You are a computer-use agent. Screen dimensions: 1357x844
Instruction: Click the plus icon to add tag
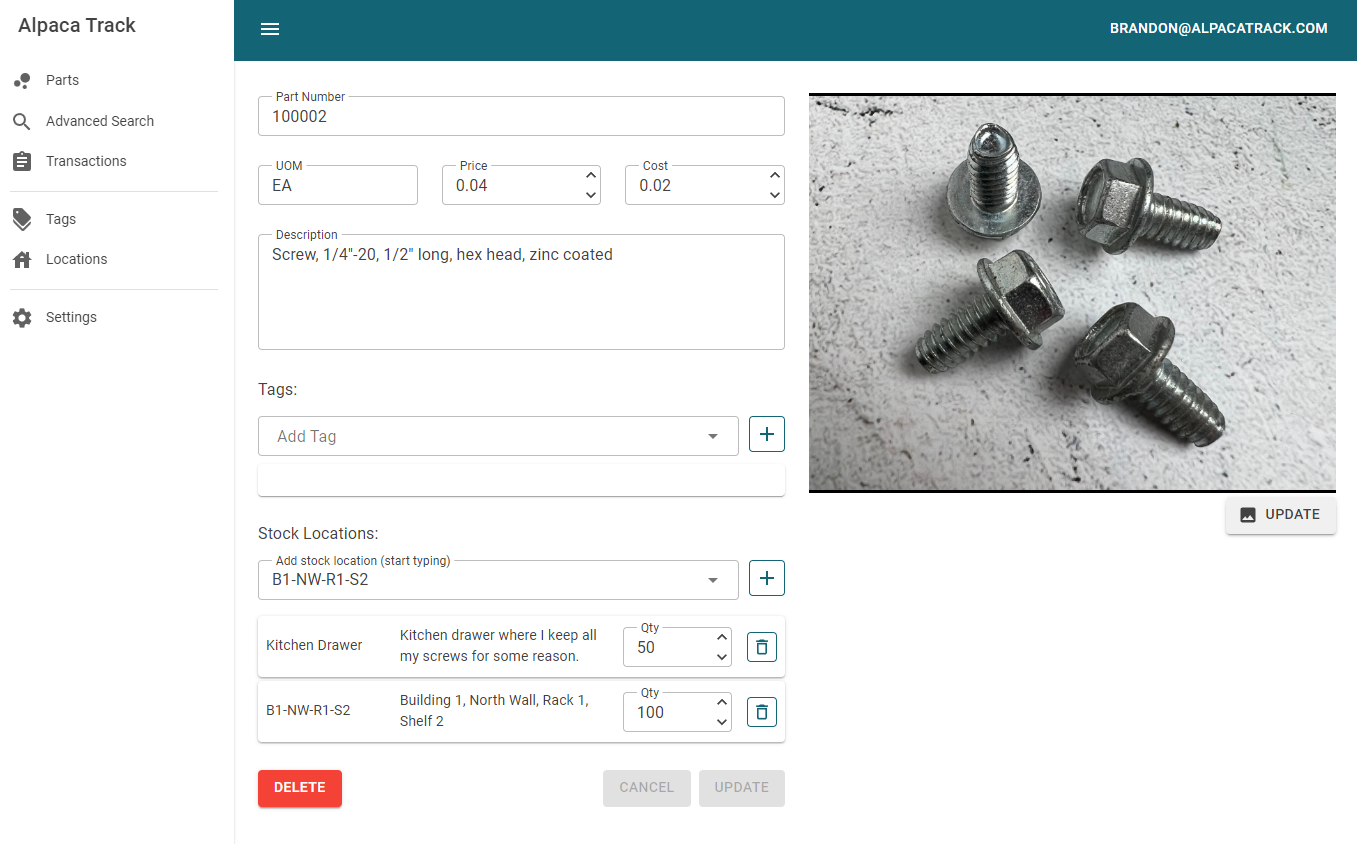coord(767,435)
